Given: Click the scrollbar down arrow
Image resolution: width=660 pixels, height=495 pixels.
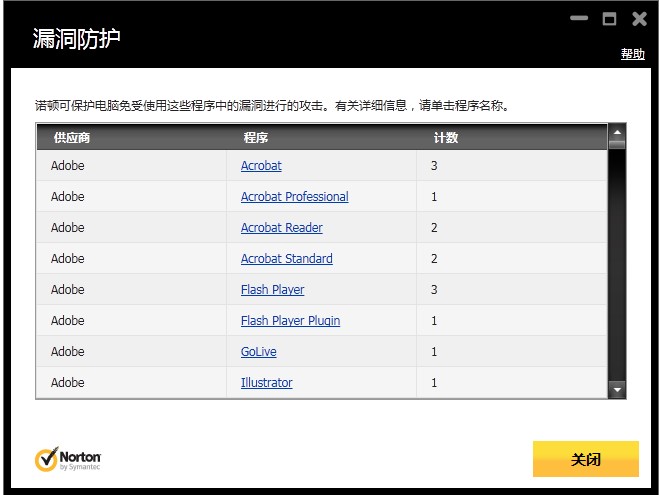Looking at the screenshot, I should (617, 390).
